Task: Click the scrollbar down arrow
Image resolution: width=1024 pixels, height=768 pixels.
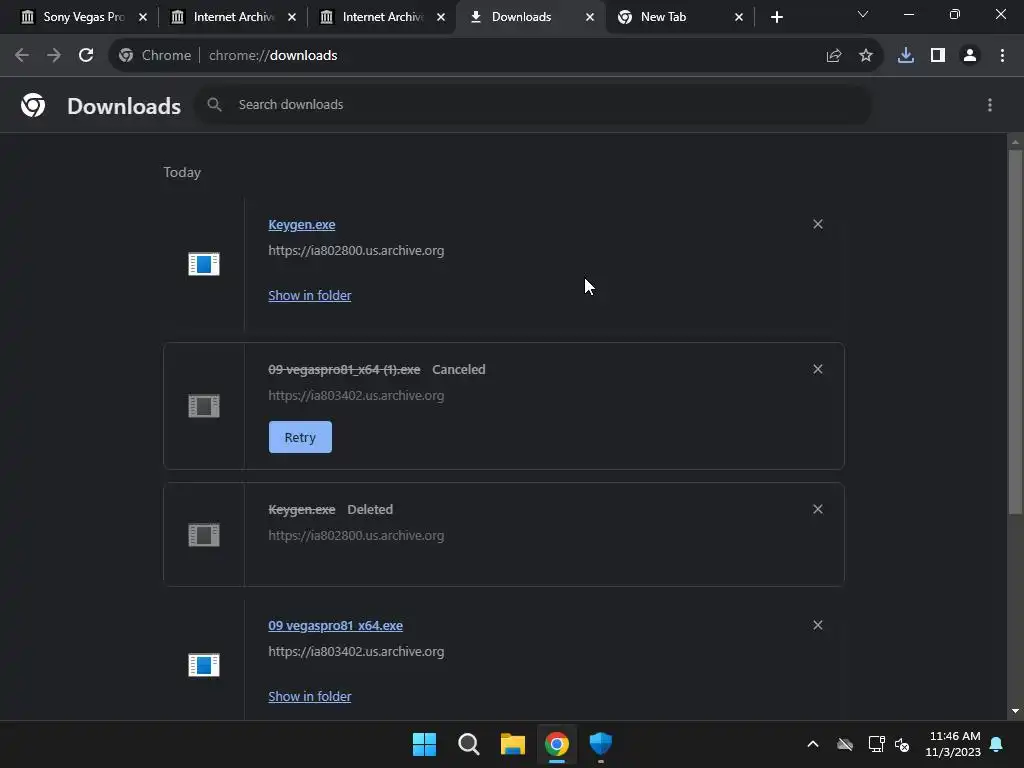Action: (x=1015, y=711)
